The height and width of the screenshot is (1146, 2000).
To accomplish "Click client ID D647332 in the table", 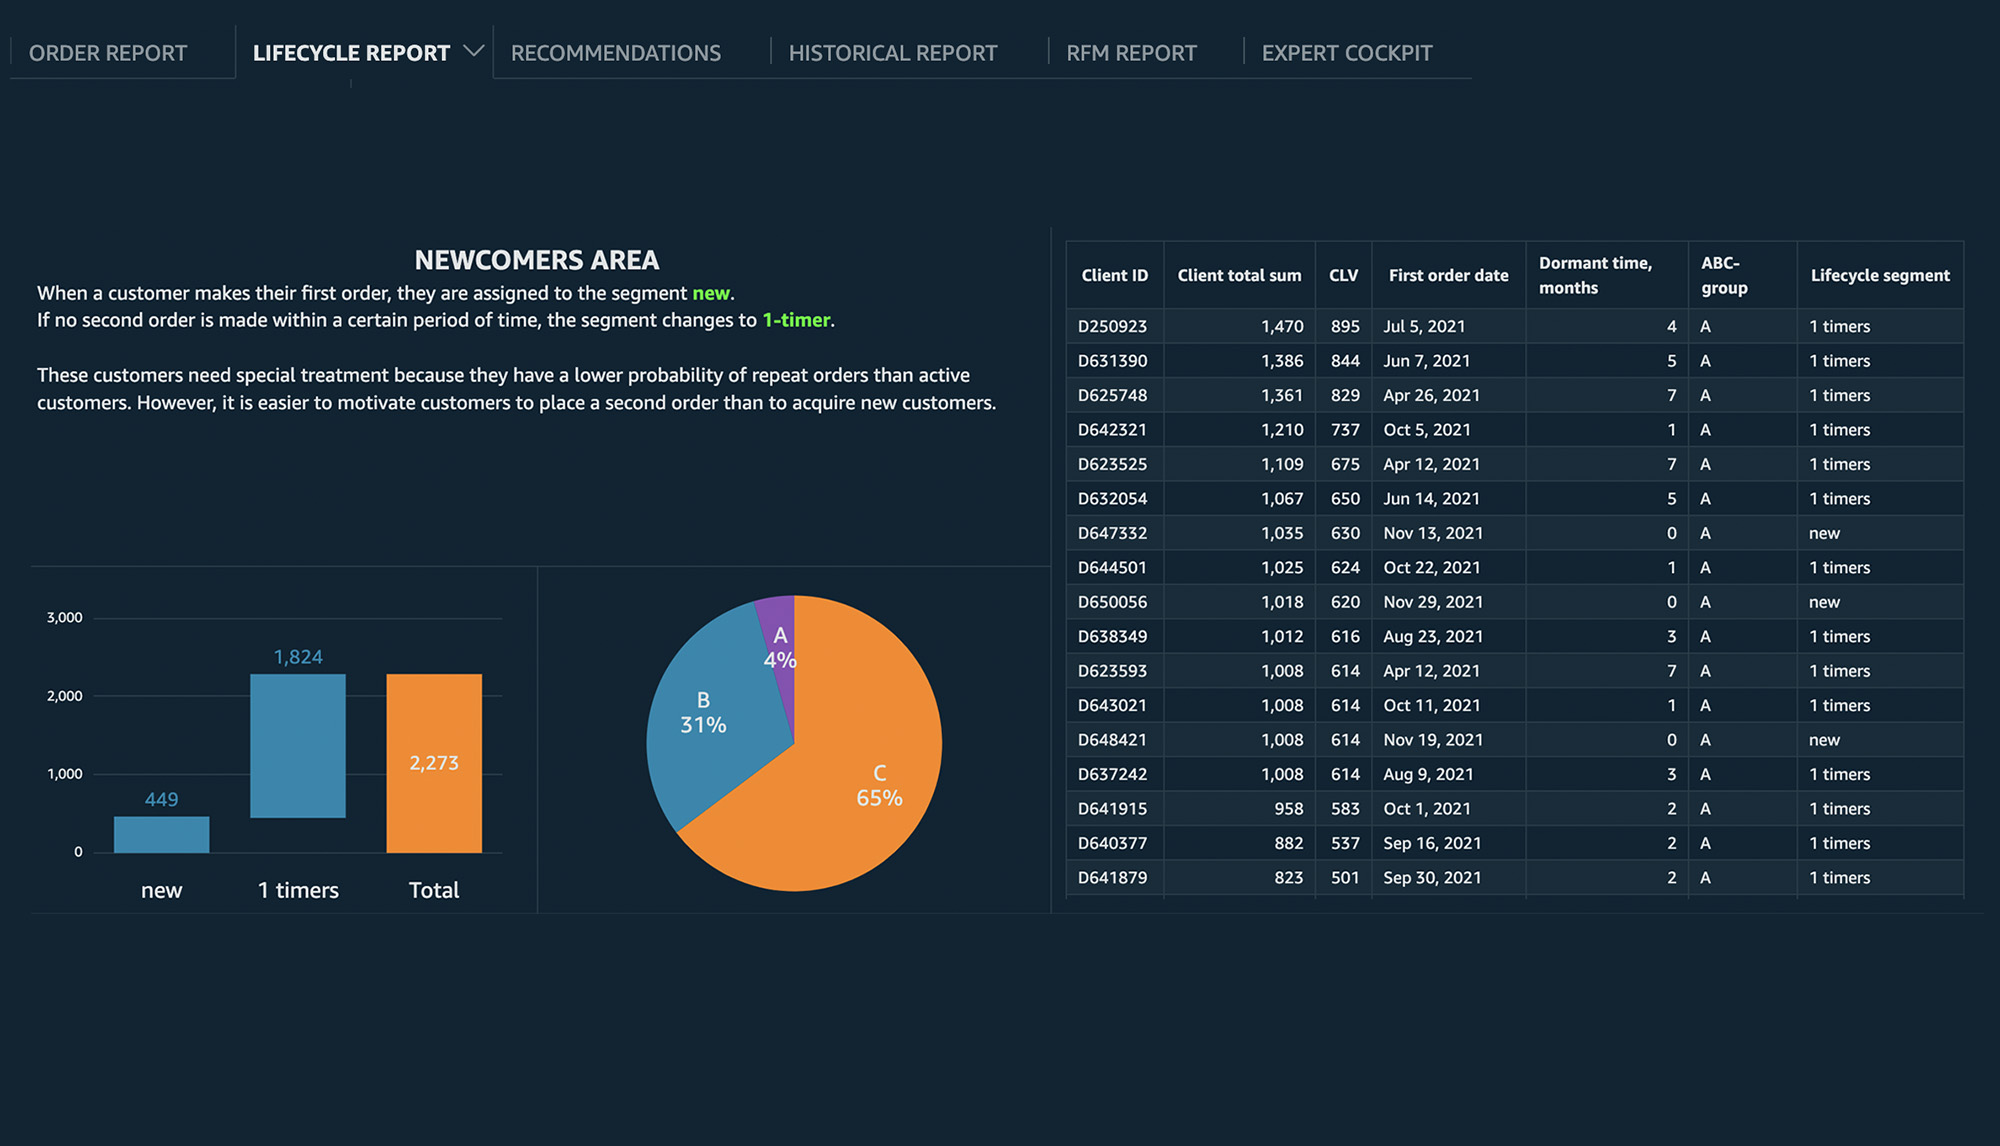I will (x=1112, y=533).
